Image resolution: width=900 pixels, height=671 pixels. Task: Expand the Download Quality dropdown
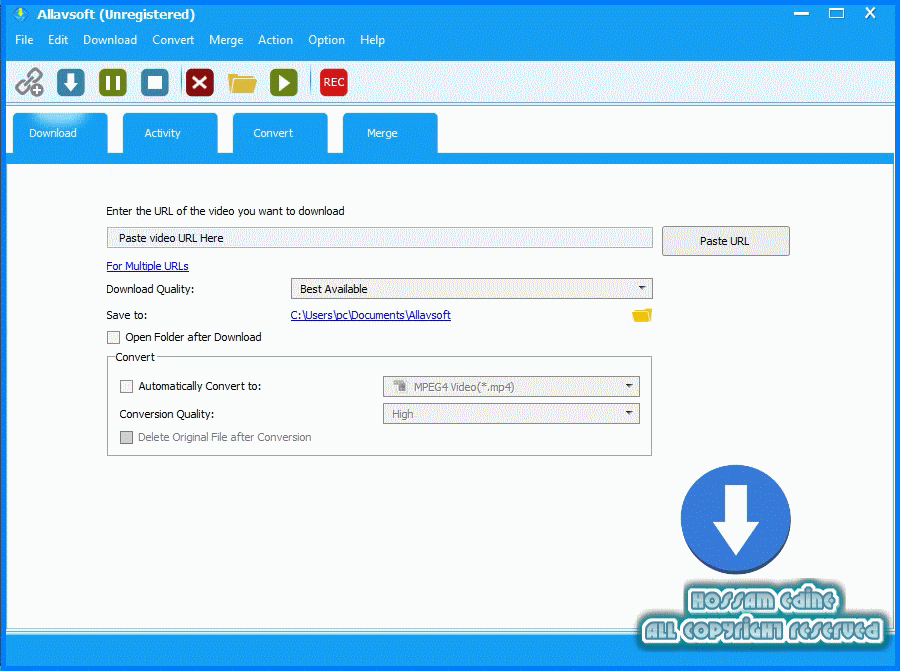pyautogui.click(x=471, y=289)
